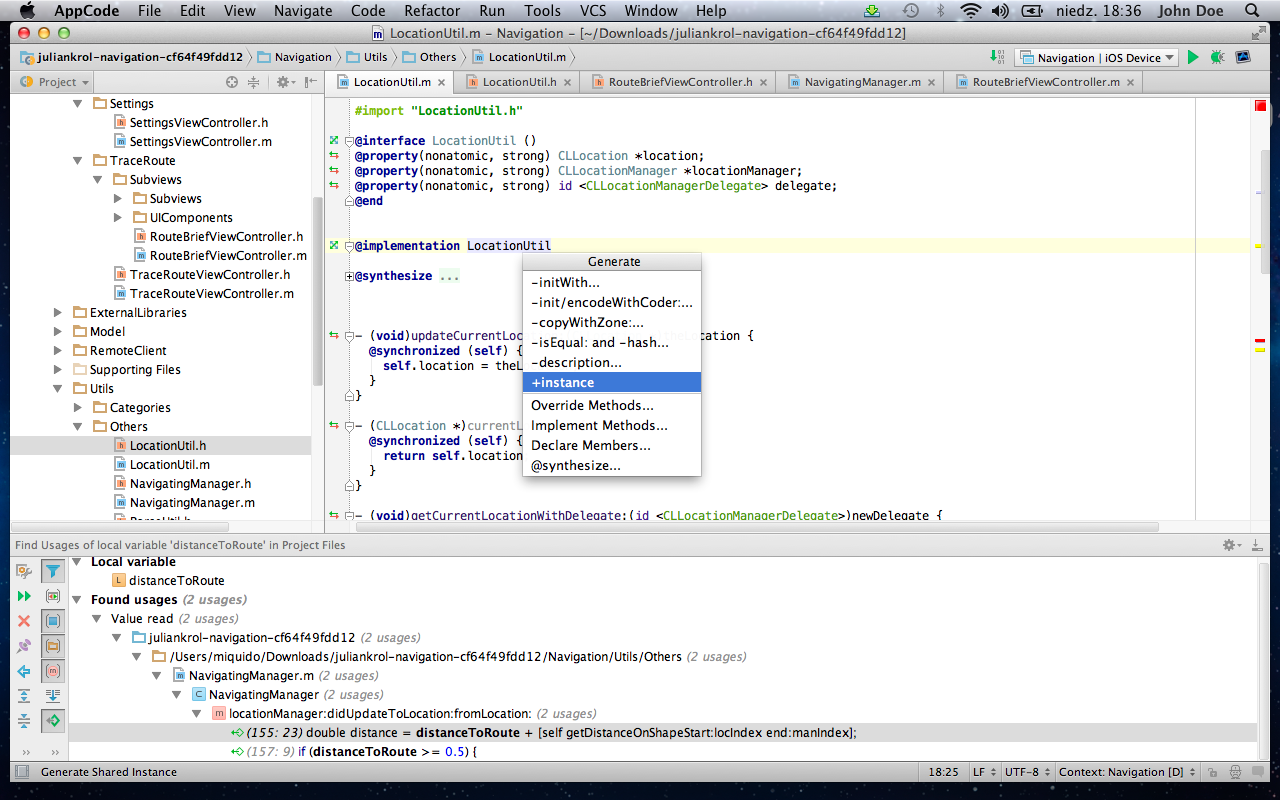Open the profiler icon next to debug
Image resolution: width=1280 pixels, height=800 pixels.
point(1242,57)
